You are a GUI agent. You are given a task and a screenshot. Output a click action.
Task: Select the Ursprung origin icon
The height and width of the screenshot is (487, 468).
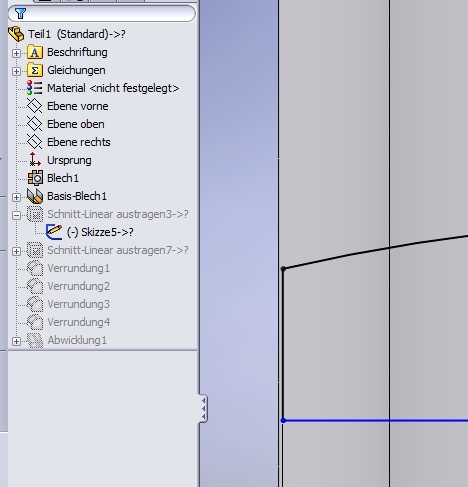pos(34,160)
